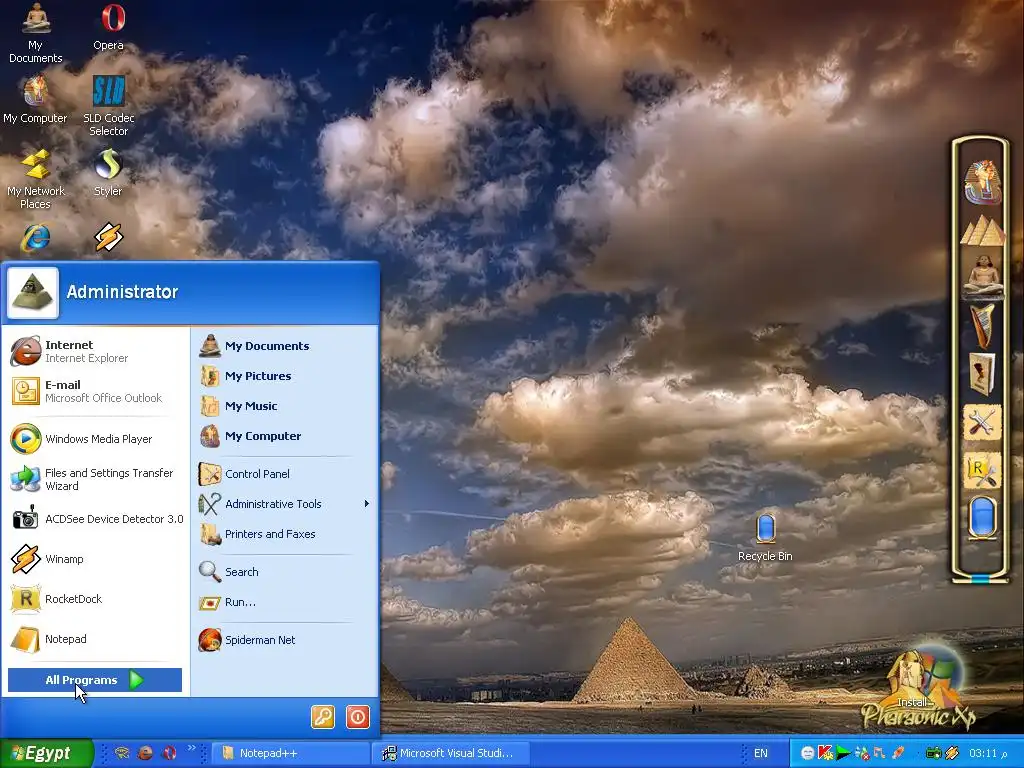Image resolution: width=1024 pixels, height=768 pixels.
Task: Click the seated scribe statue dock icon
Action: [x=982, y=276]
